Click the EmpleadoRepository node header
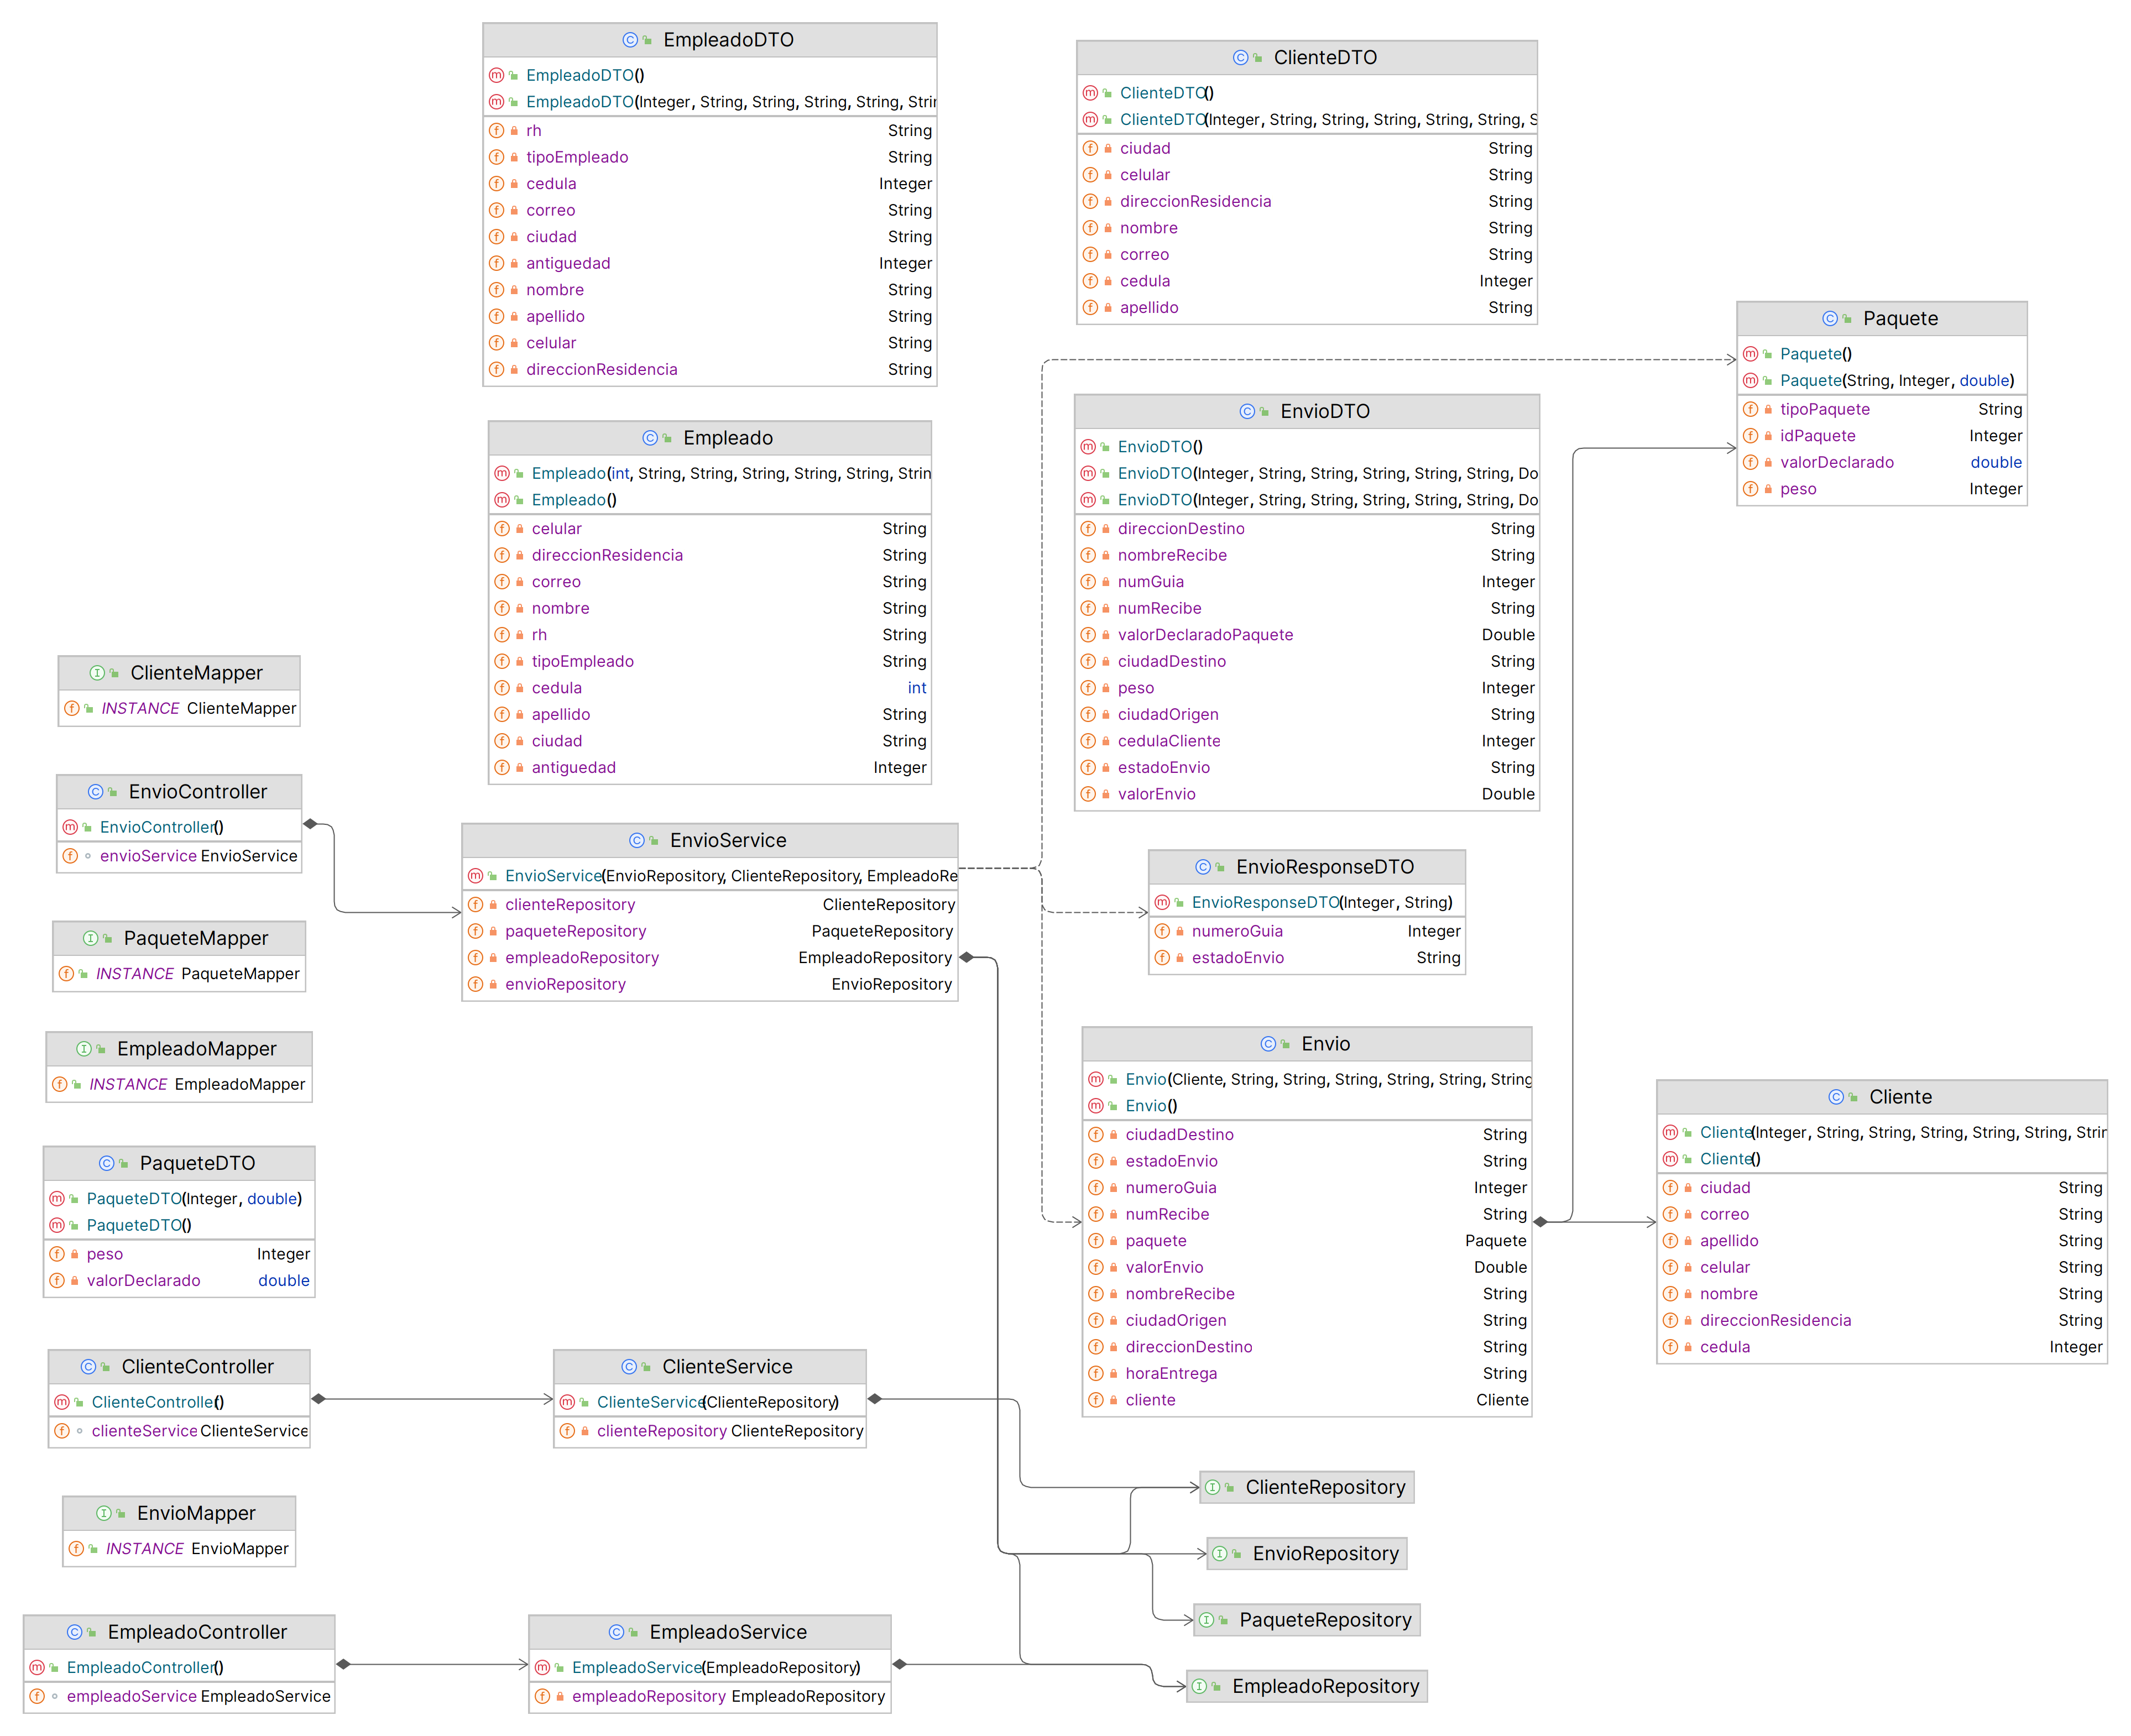 (1307, 1685)
